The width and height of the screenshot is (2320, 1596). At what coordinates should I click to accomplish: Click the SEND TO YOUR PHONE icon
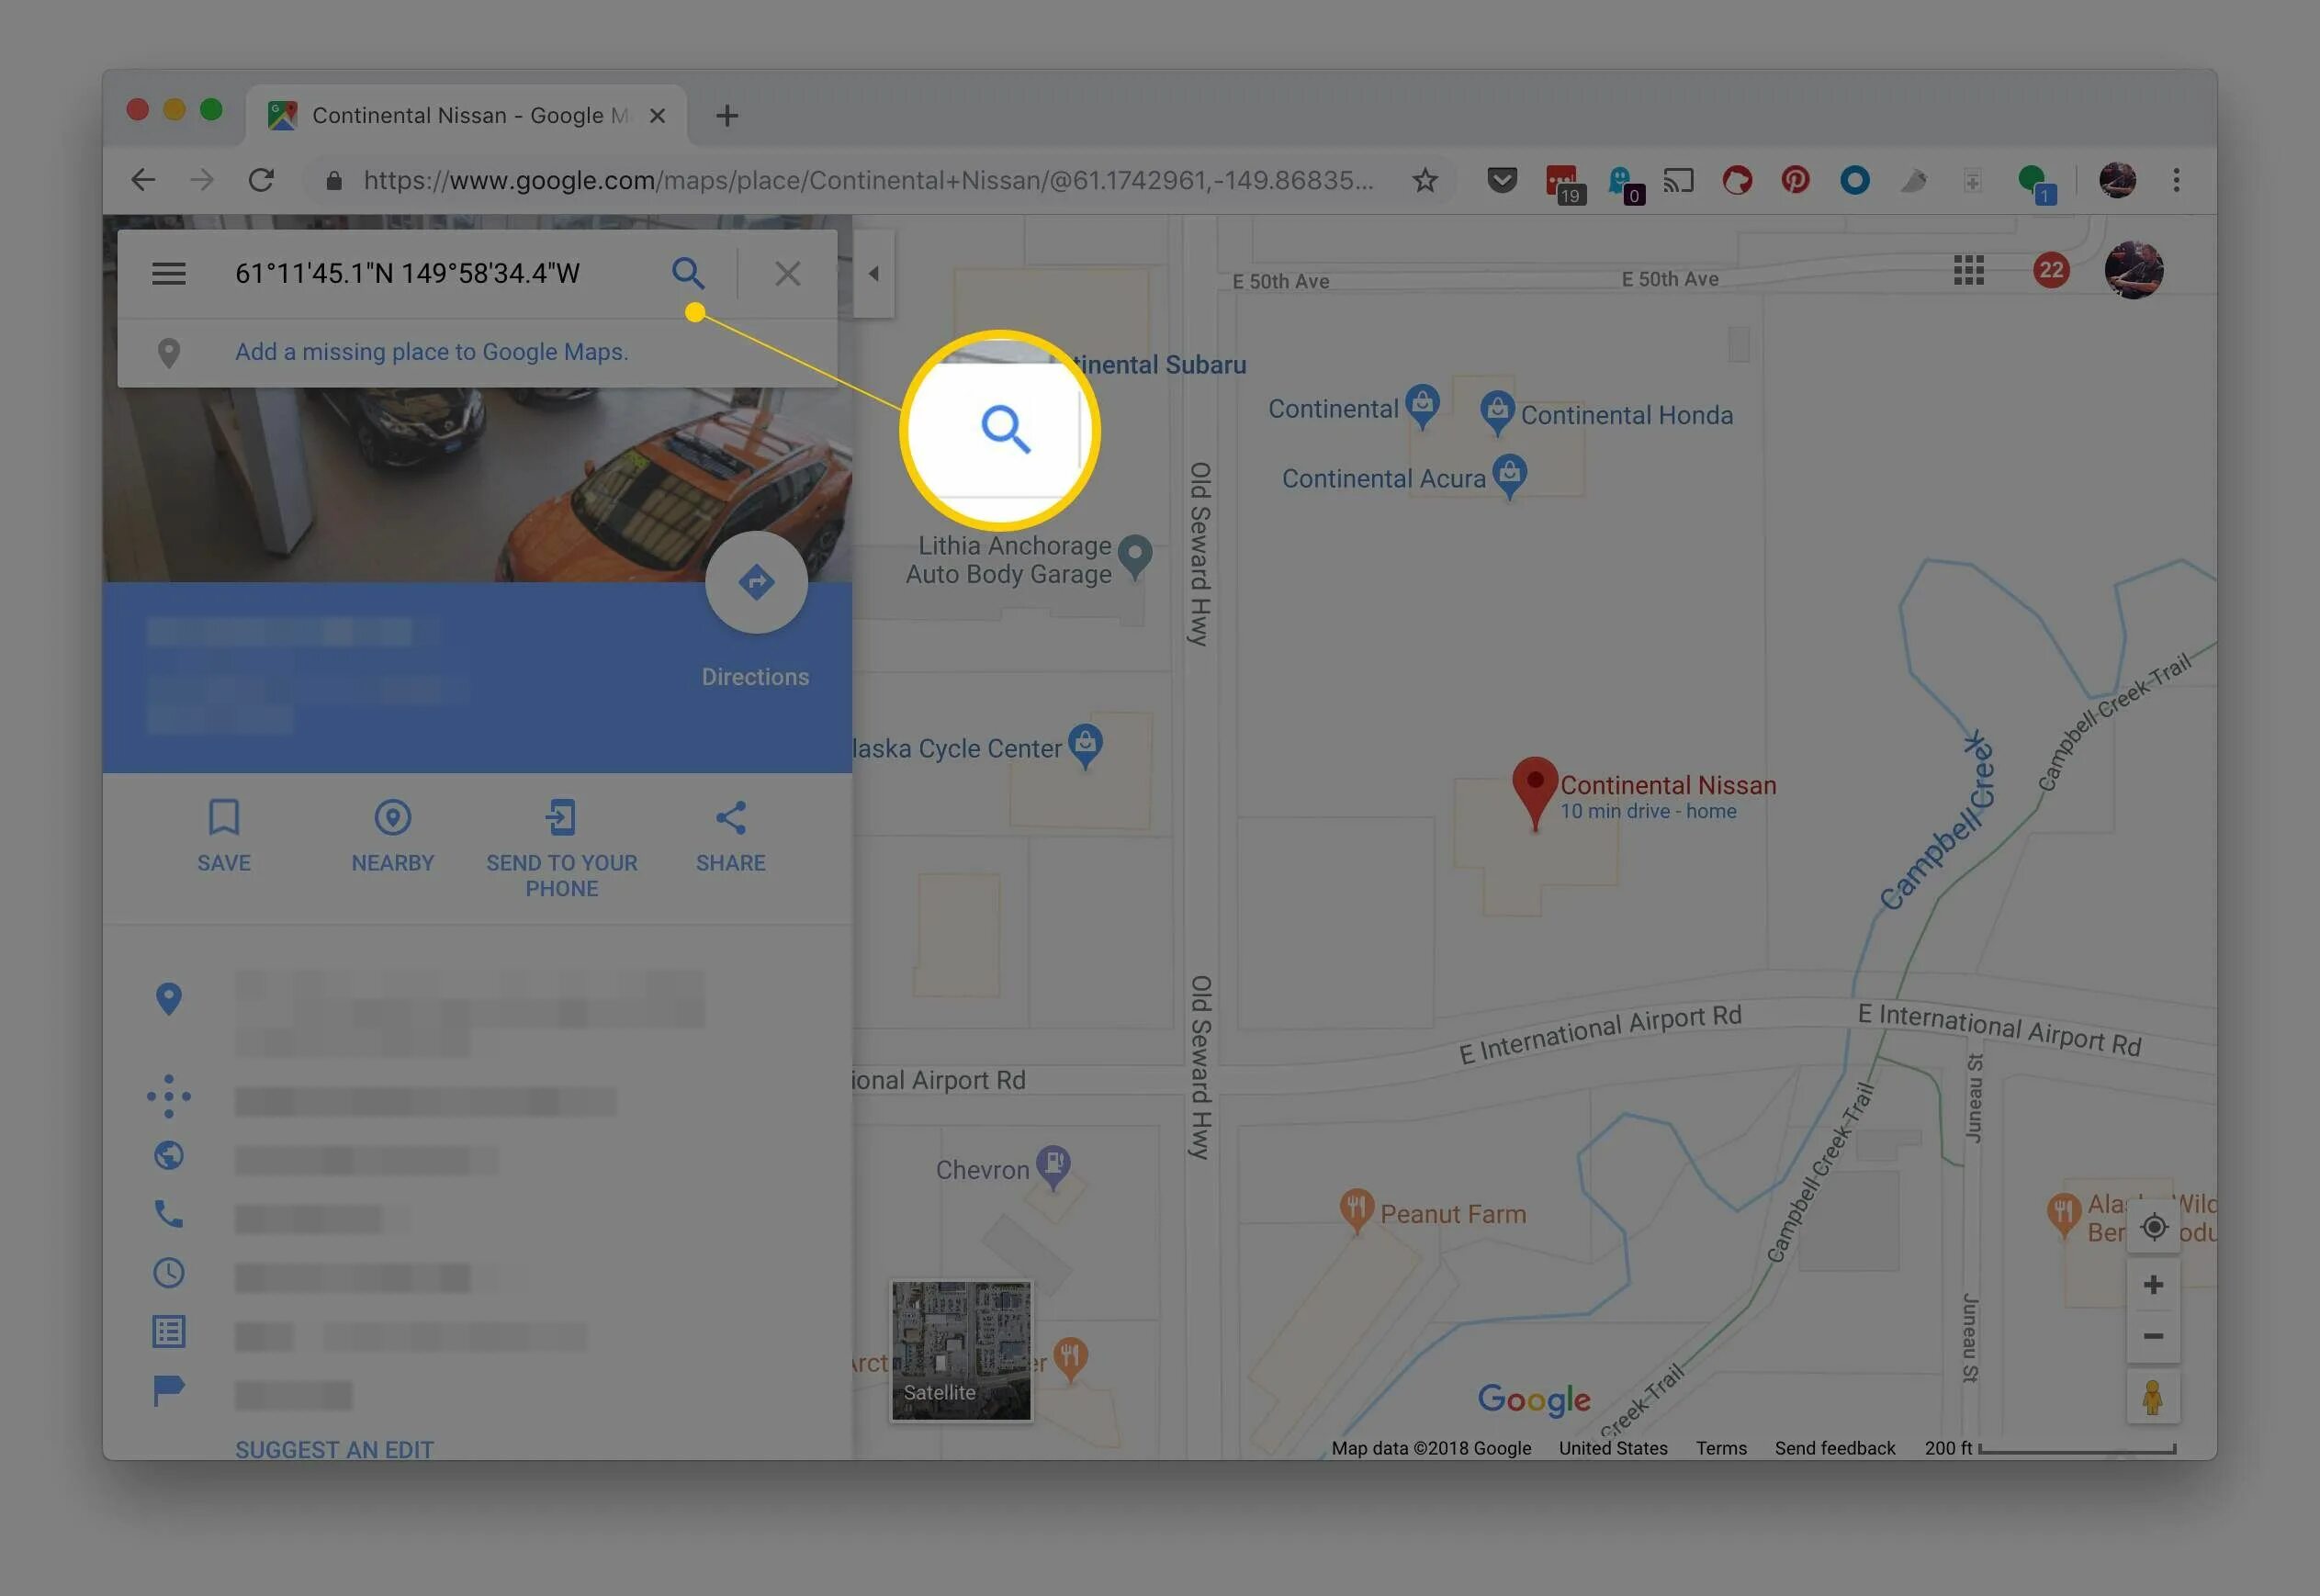click(561, 818)
